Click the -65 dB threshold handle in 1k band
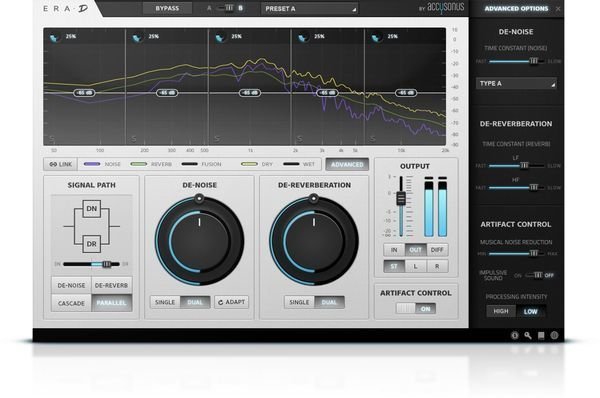 [250, 93]
